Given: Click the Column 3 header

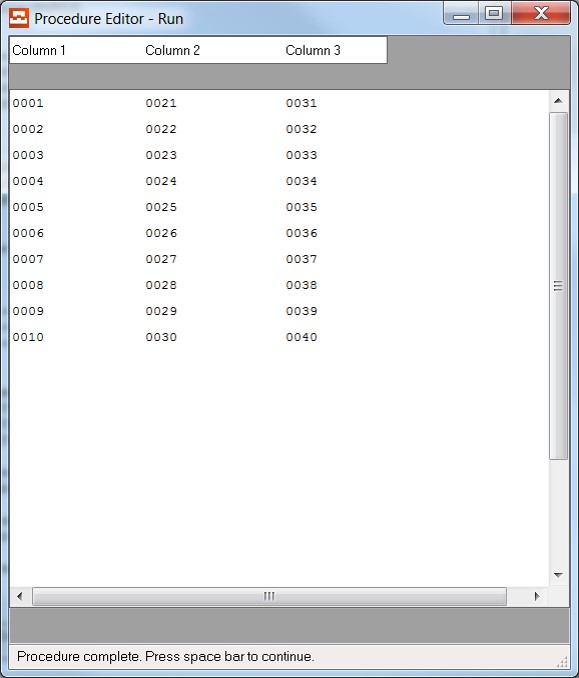Looking at the screenshot, I should pyautogui.click(x=313, y=50).
